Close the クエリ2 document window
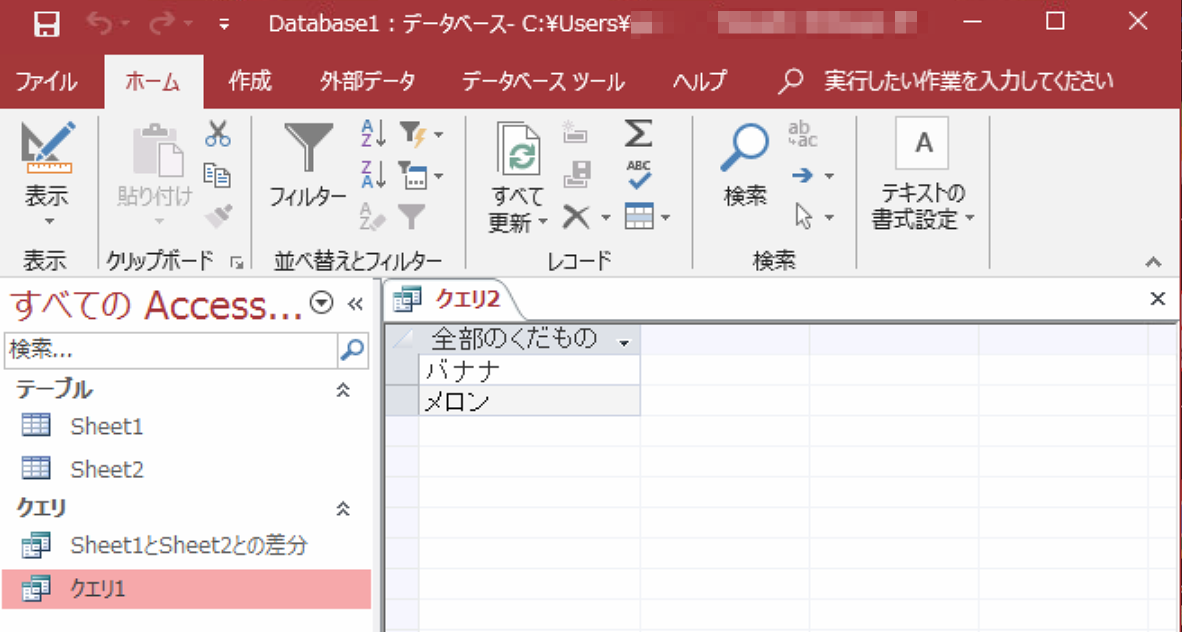This screenshot has height=632, width=1182. pyautogui.click(x=1158, y=299)
